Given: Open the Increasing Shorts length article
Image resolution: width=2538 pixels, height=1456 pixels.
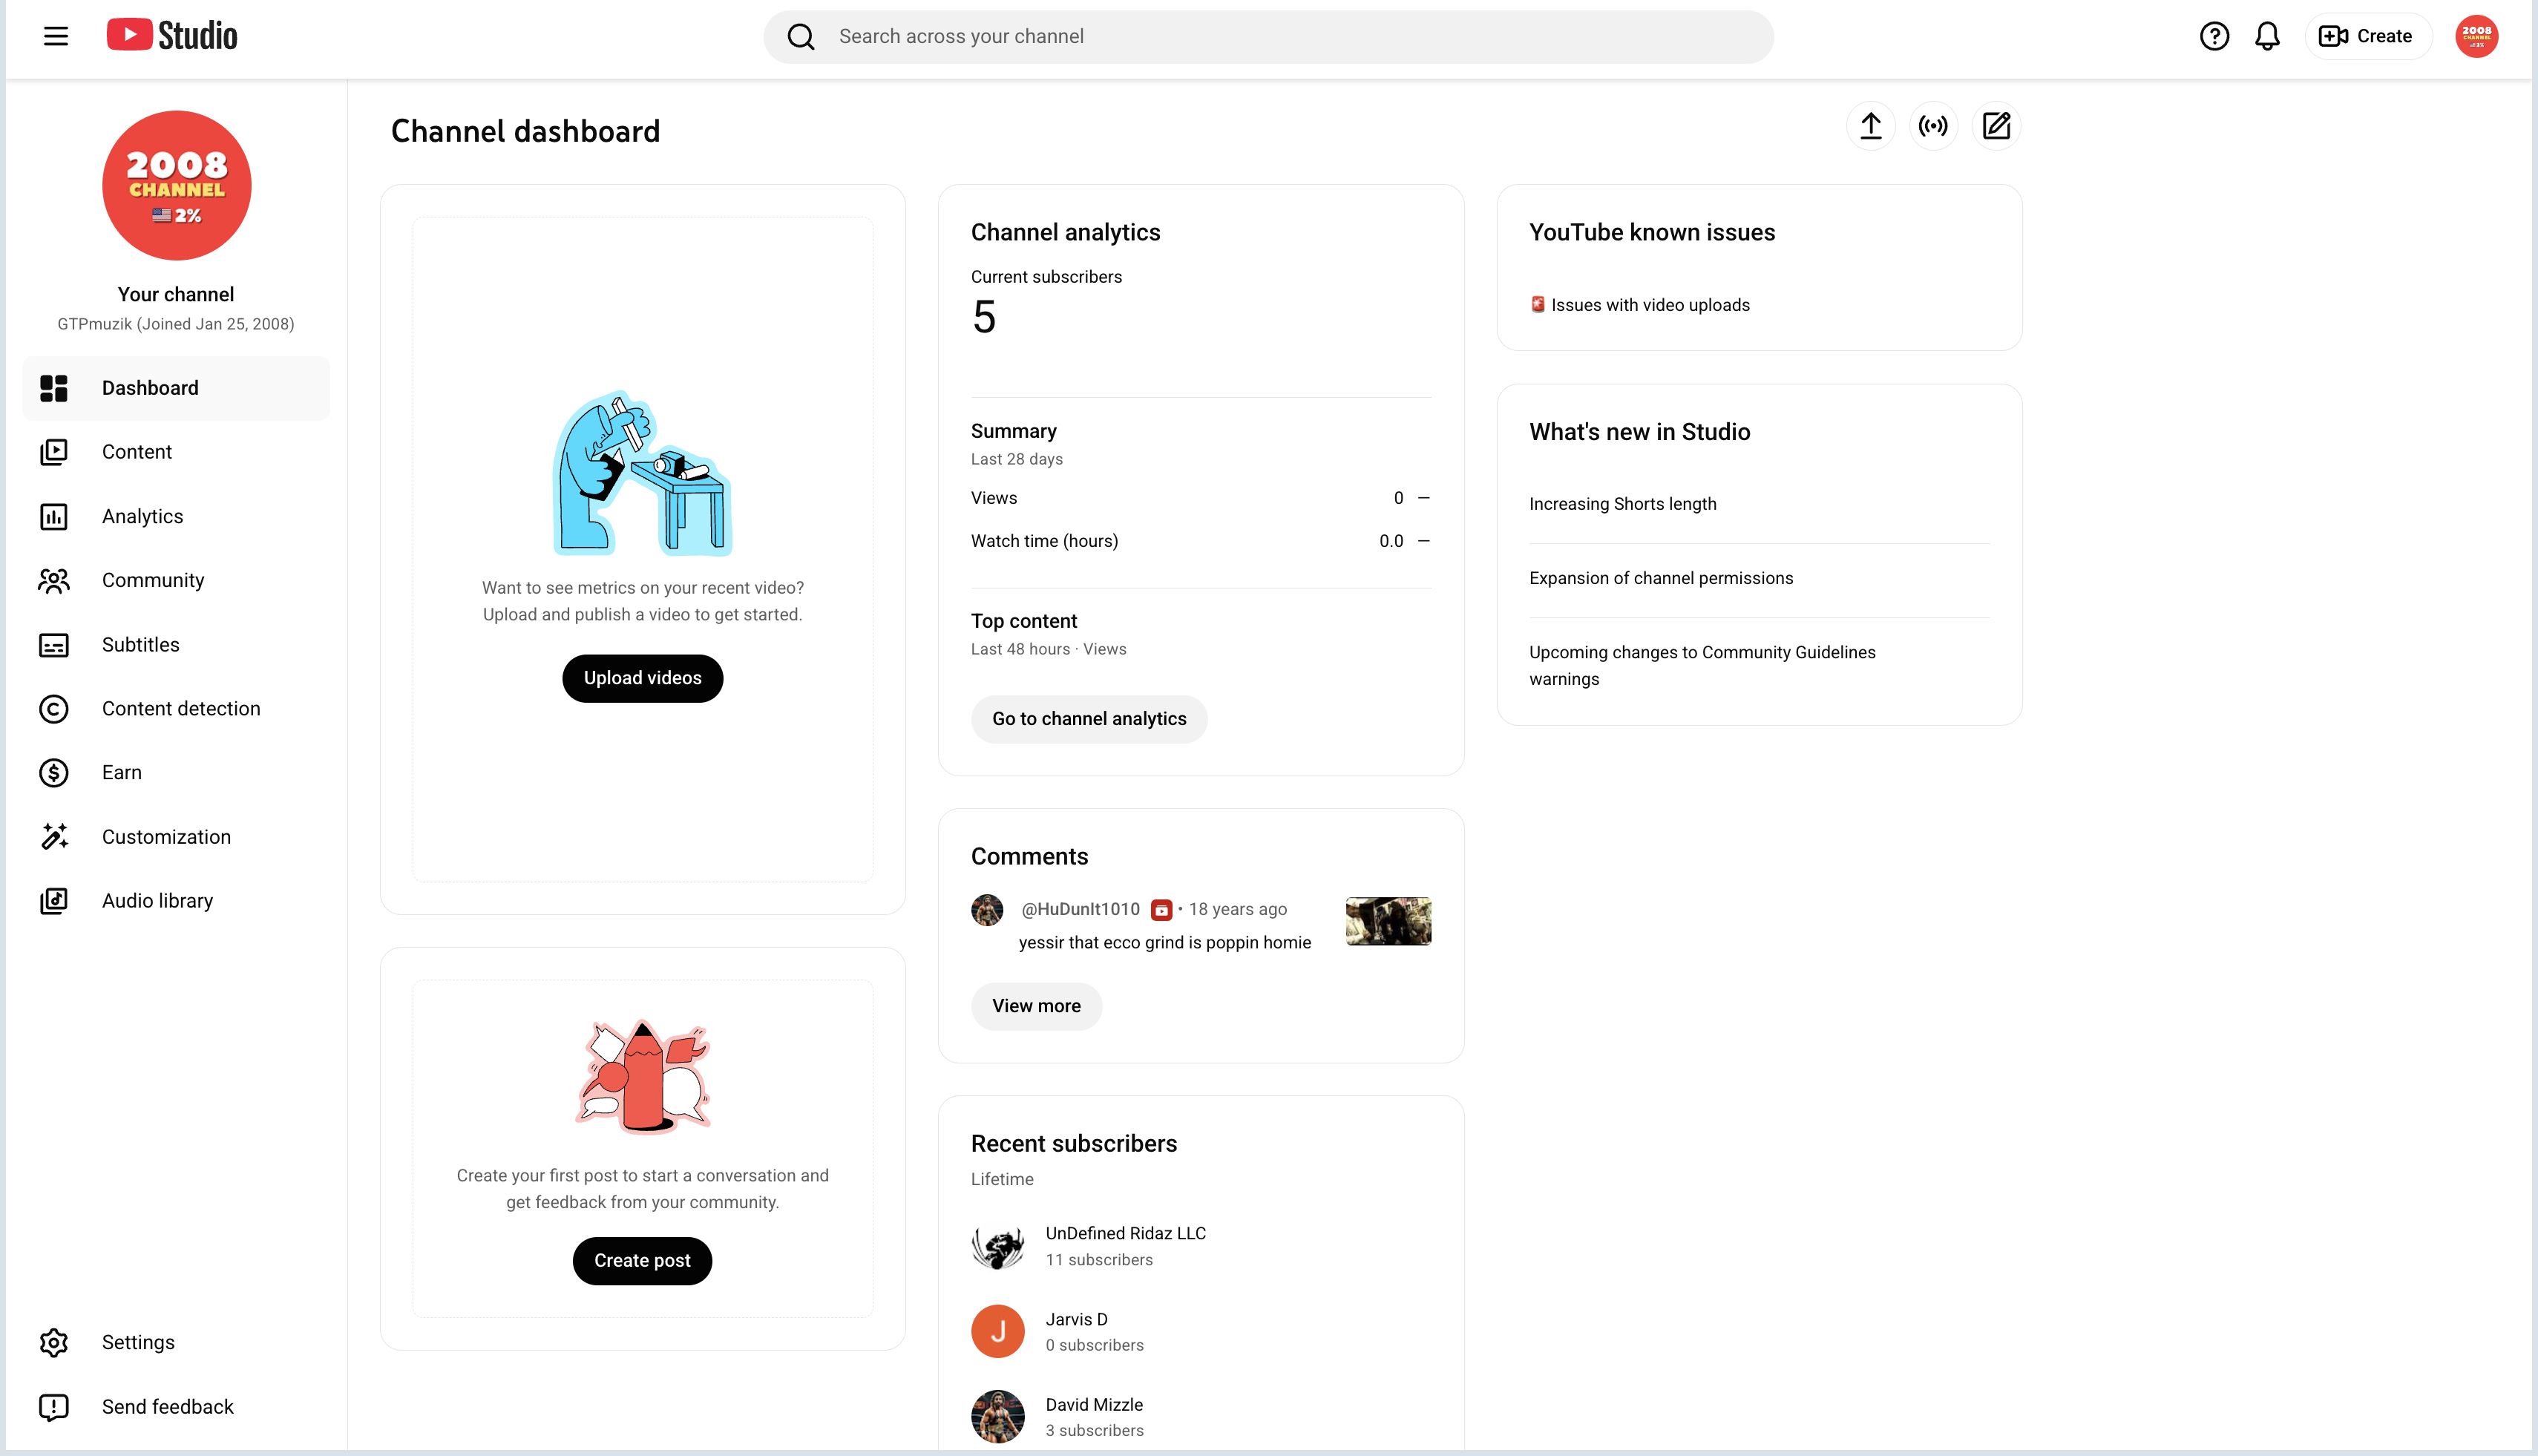Looking at the screenshot, I should (1622, 504).
